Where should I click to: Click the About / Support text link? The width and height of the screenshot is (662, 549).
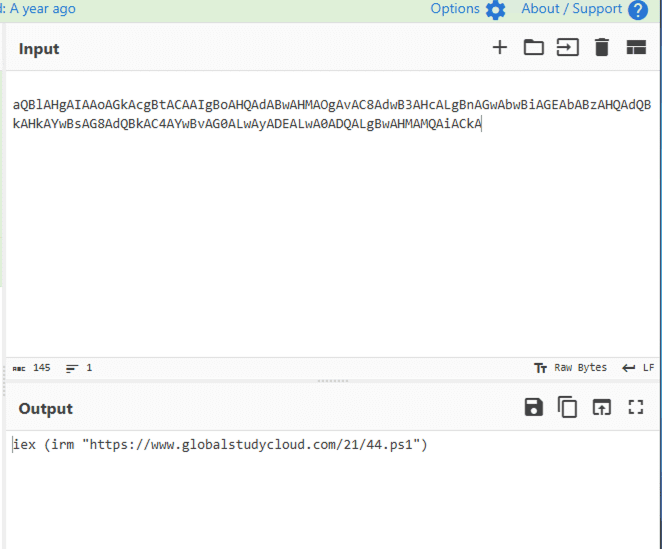point(571,9)
